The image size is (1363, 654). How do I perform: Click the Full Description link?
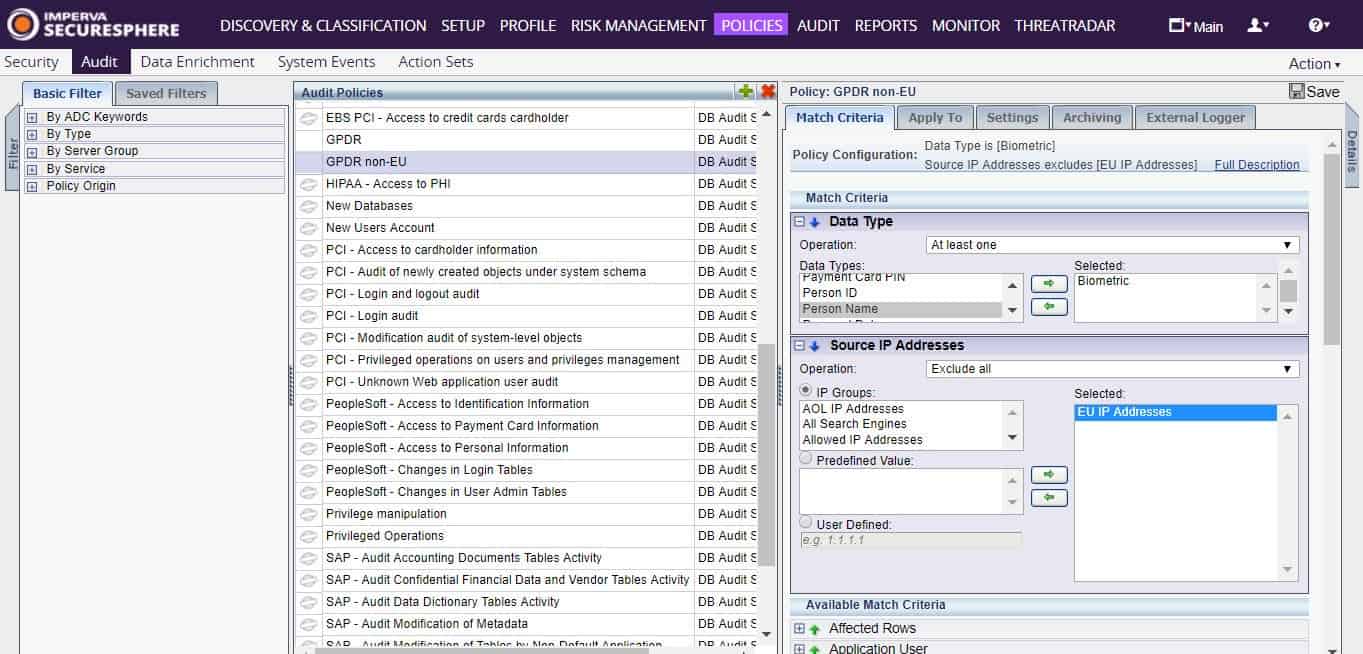tap(1257, 165)
